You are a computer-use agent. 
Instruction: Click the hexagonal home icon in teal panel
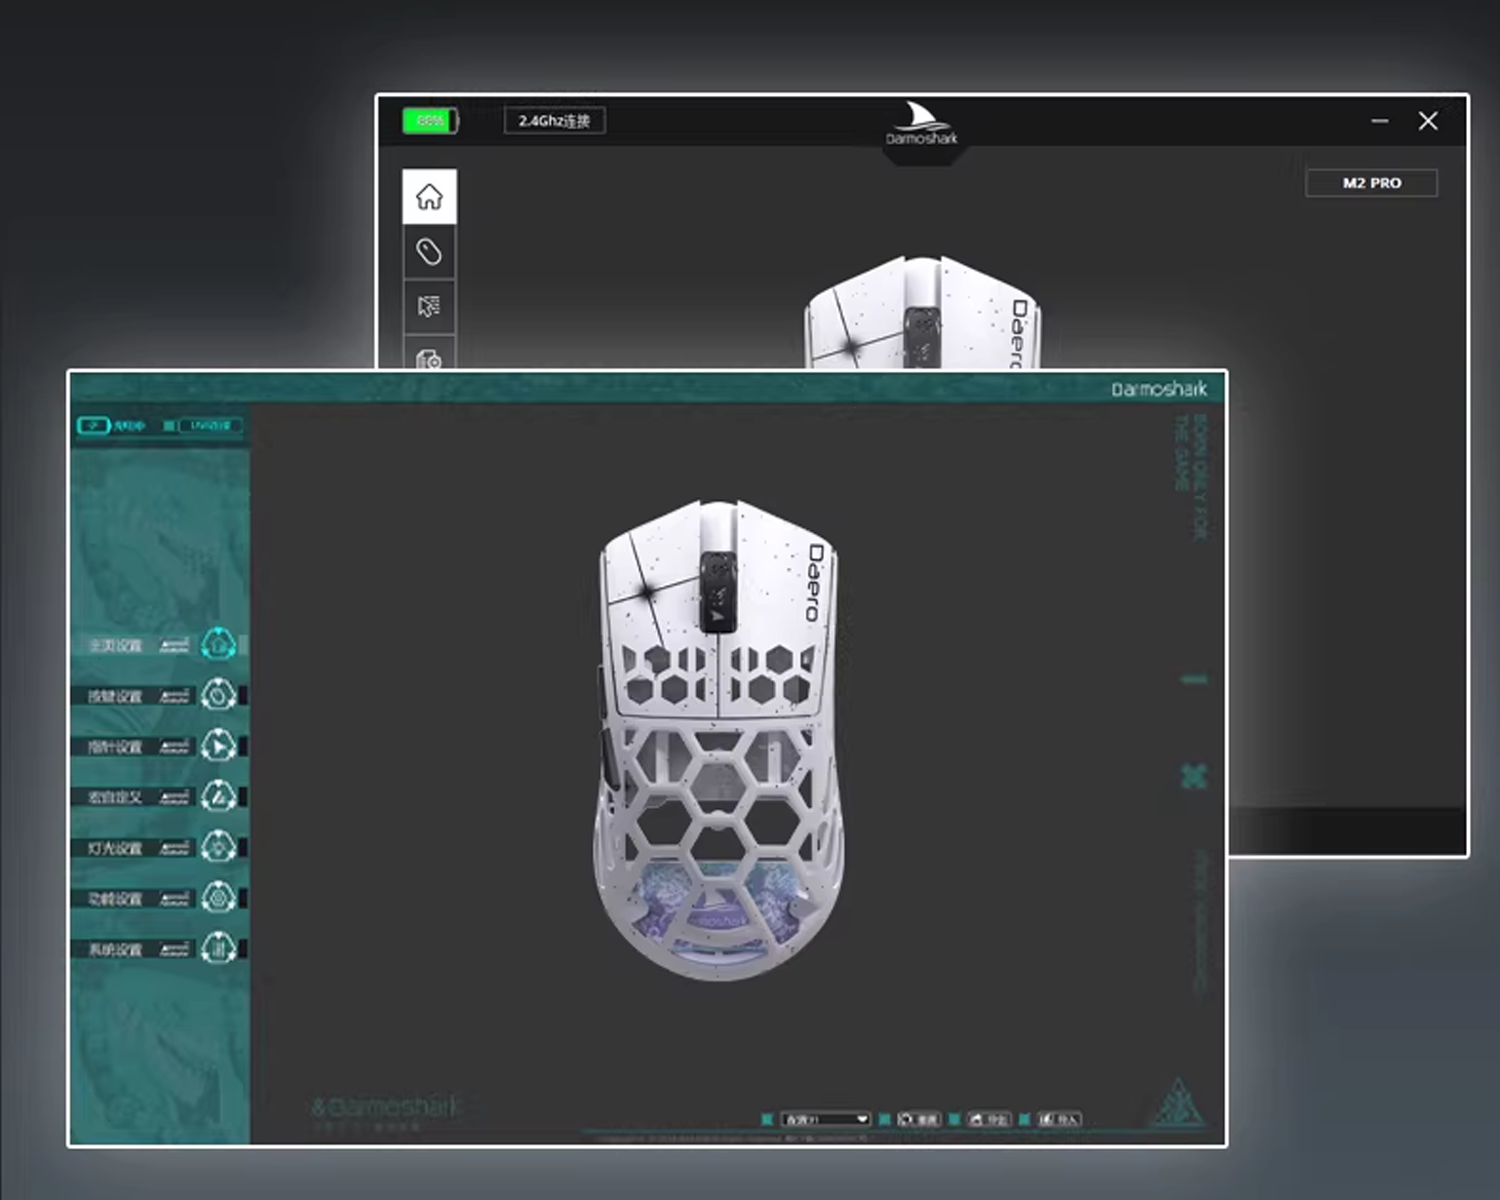tap(218, 645)
